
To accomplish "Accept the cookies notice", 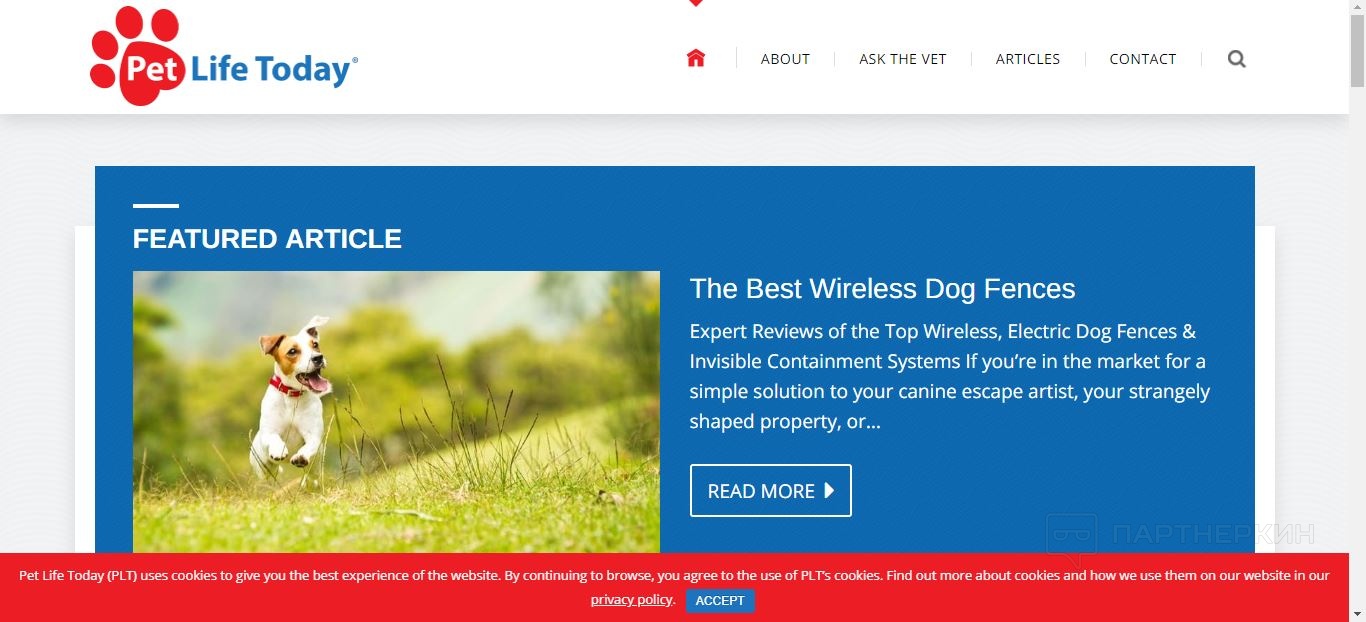I will point(720,600).
